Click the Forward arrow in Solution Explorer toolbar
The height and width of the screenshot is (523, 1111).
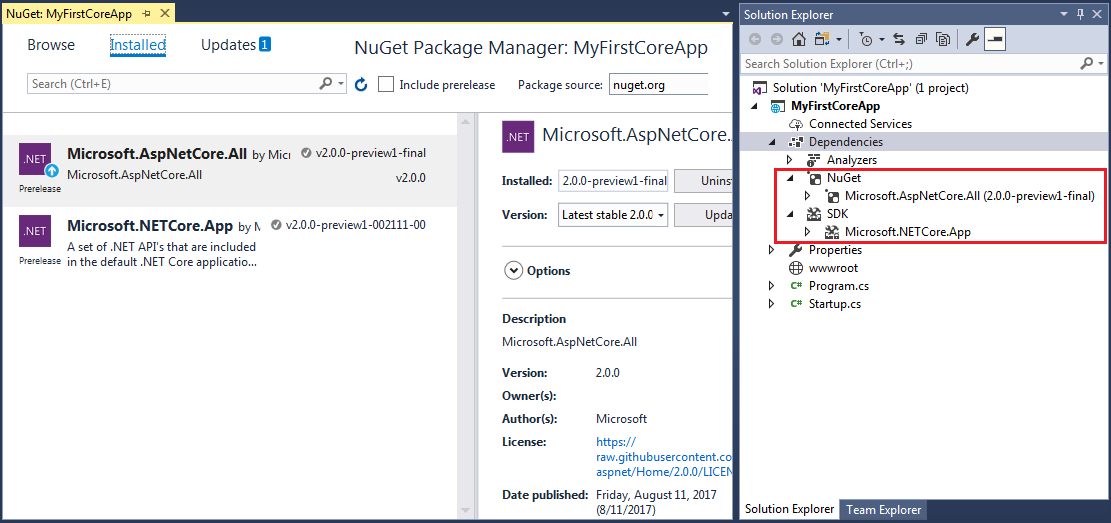coord(777,40)
